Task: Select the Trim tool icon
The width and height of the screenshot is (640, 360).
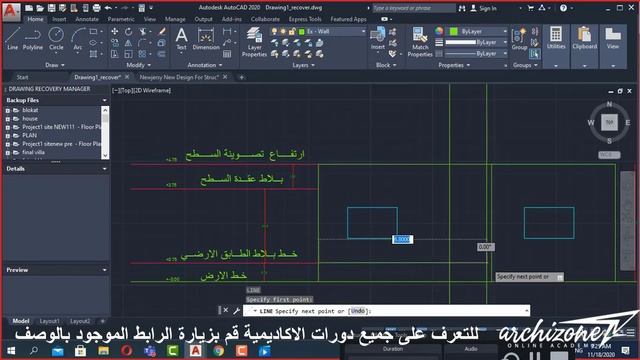Action: point(142,31)
